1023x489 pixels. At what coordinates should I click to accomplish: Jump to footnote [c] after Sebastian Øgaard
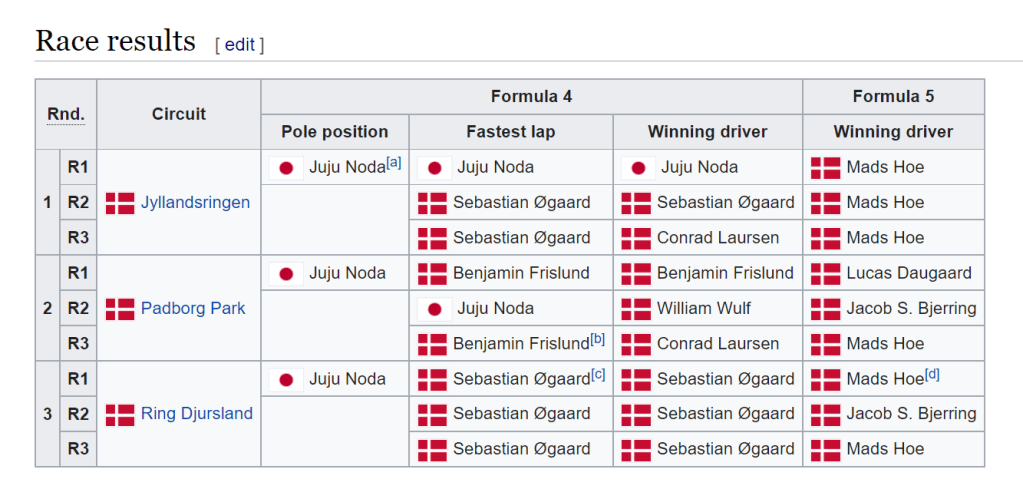[598, 374]
